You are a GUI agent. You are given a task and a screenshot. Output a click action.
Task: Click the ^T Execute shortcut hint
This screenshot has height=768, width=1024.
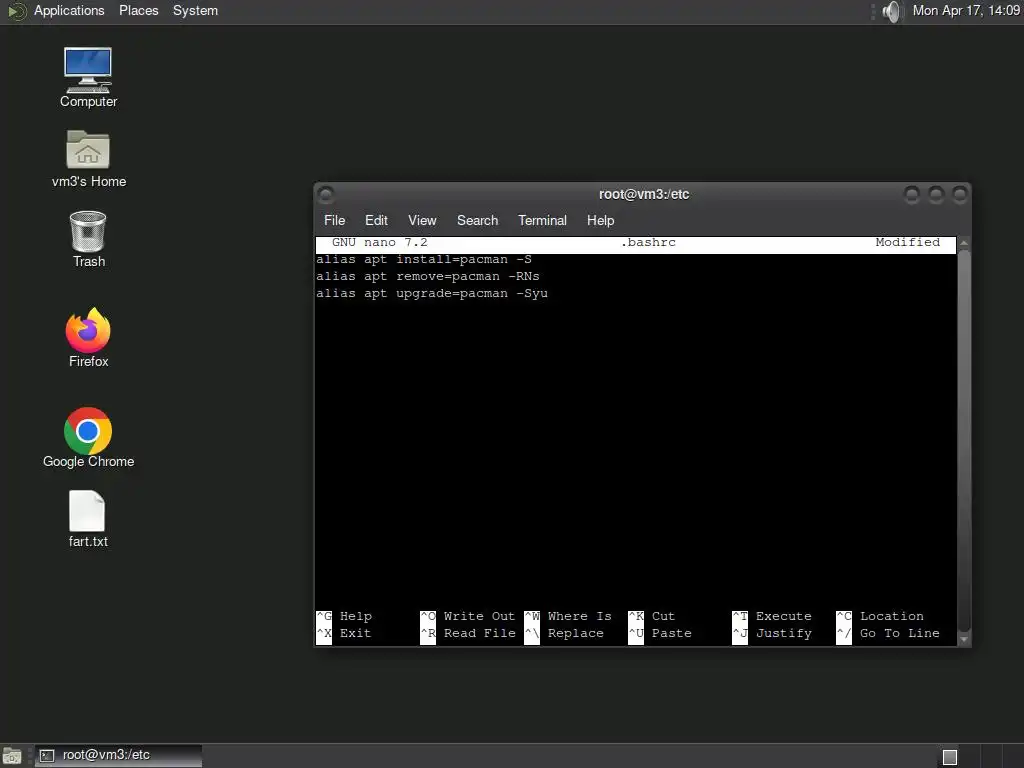(772, 616)
